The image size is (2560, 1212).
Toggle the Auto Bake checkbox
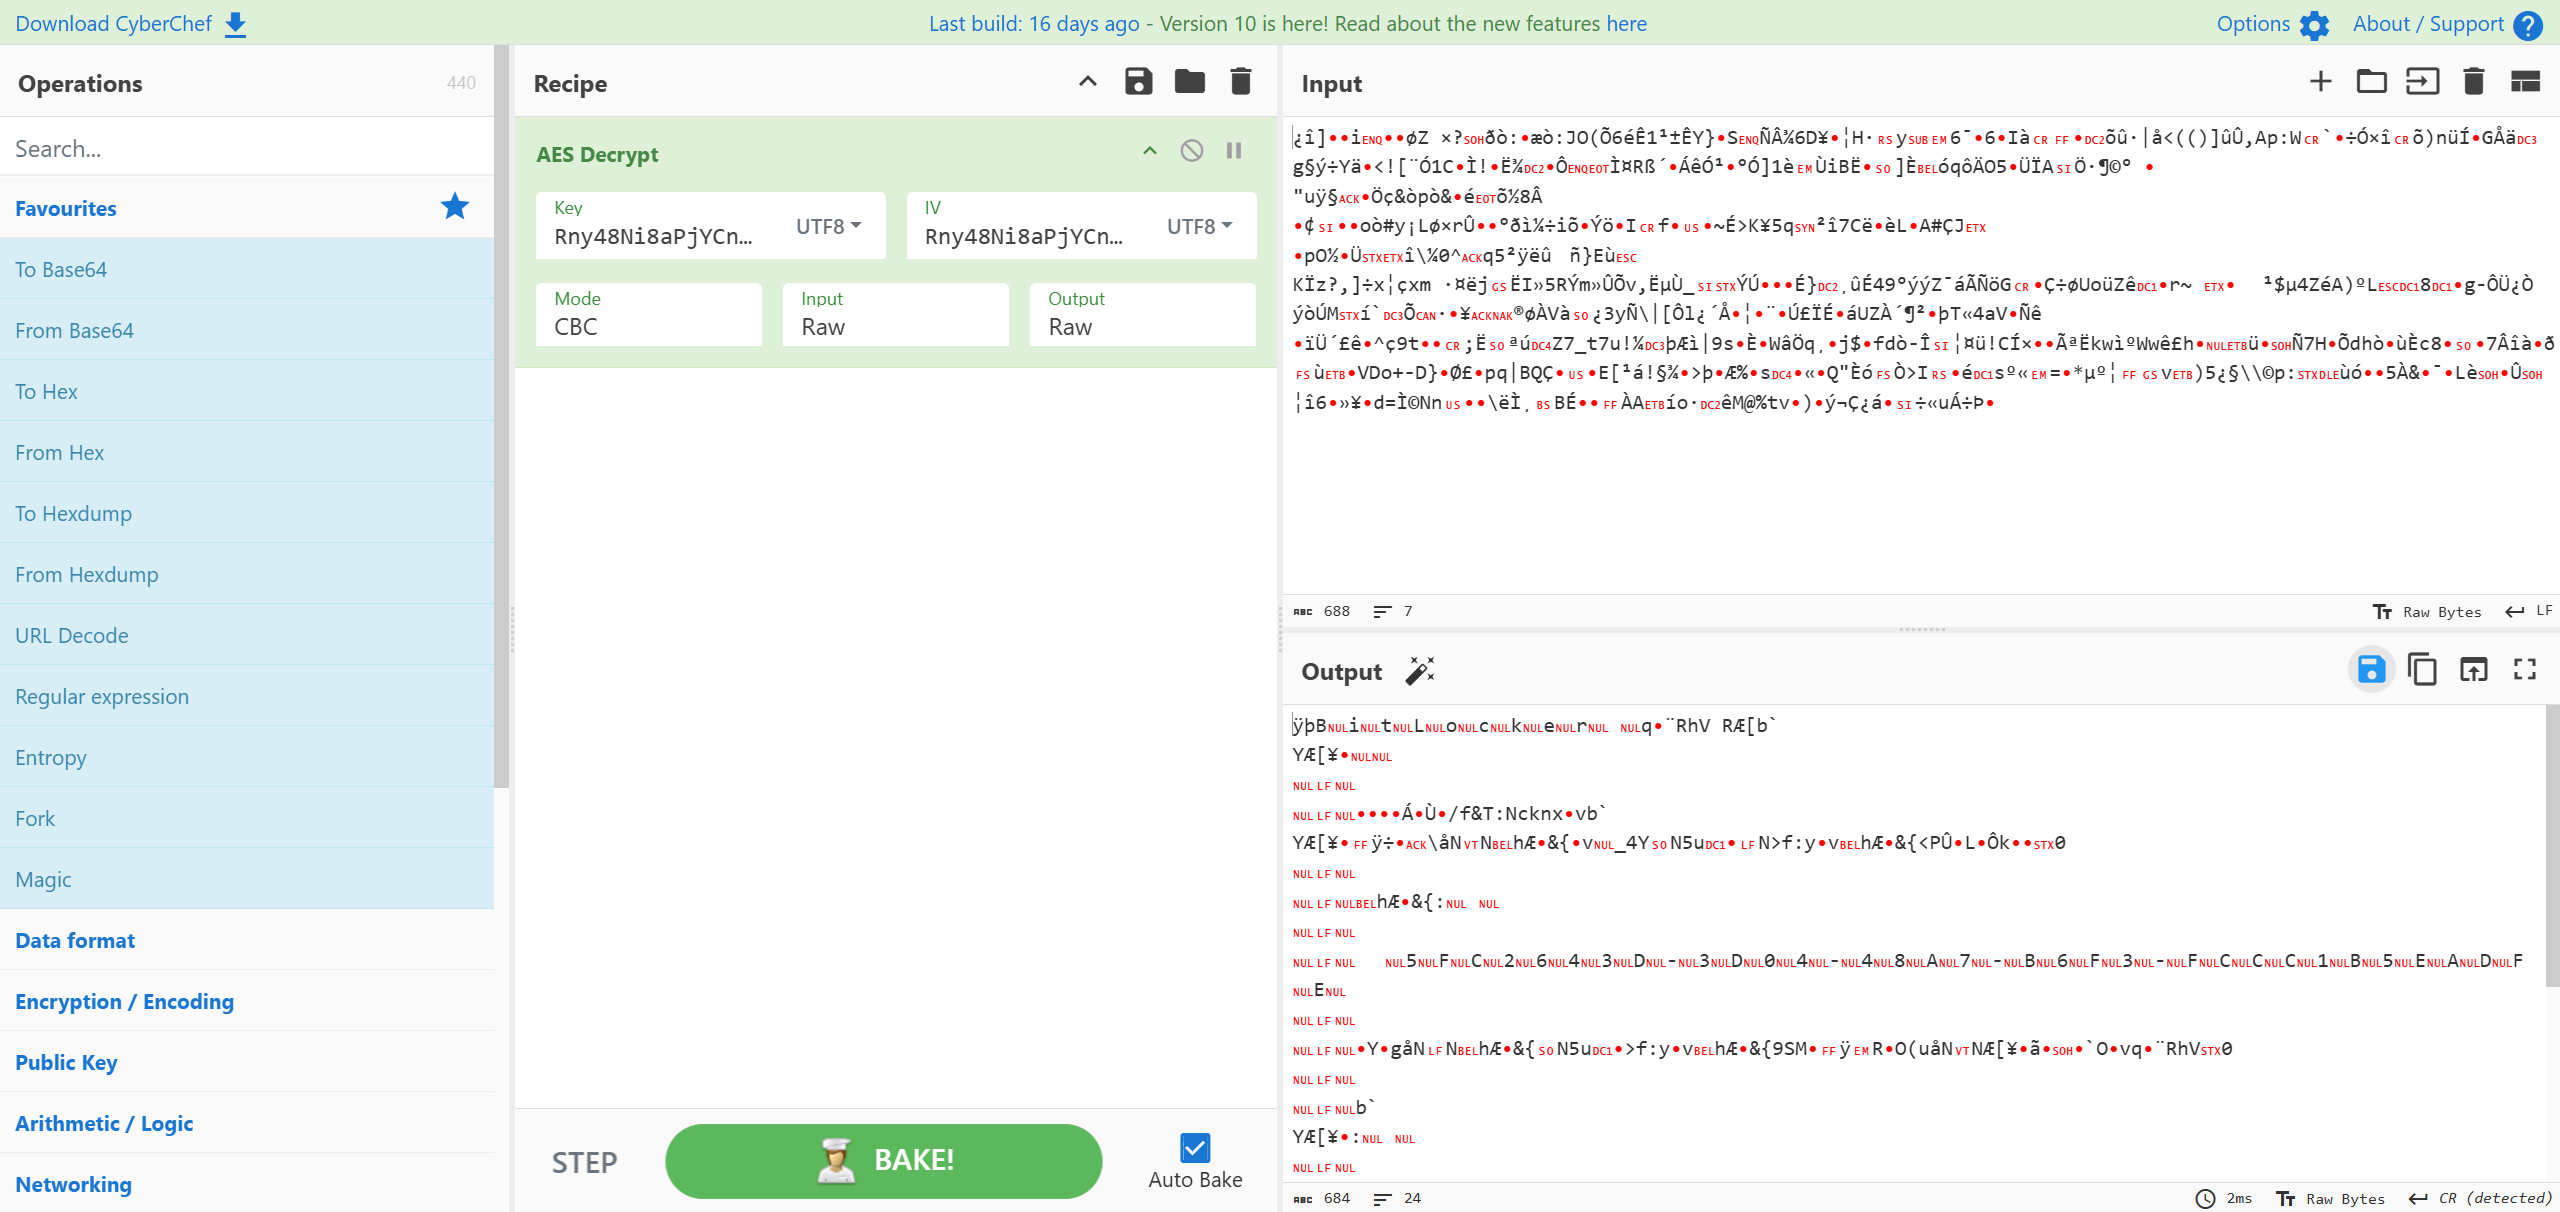[1195, 1148]
